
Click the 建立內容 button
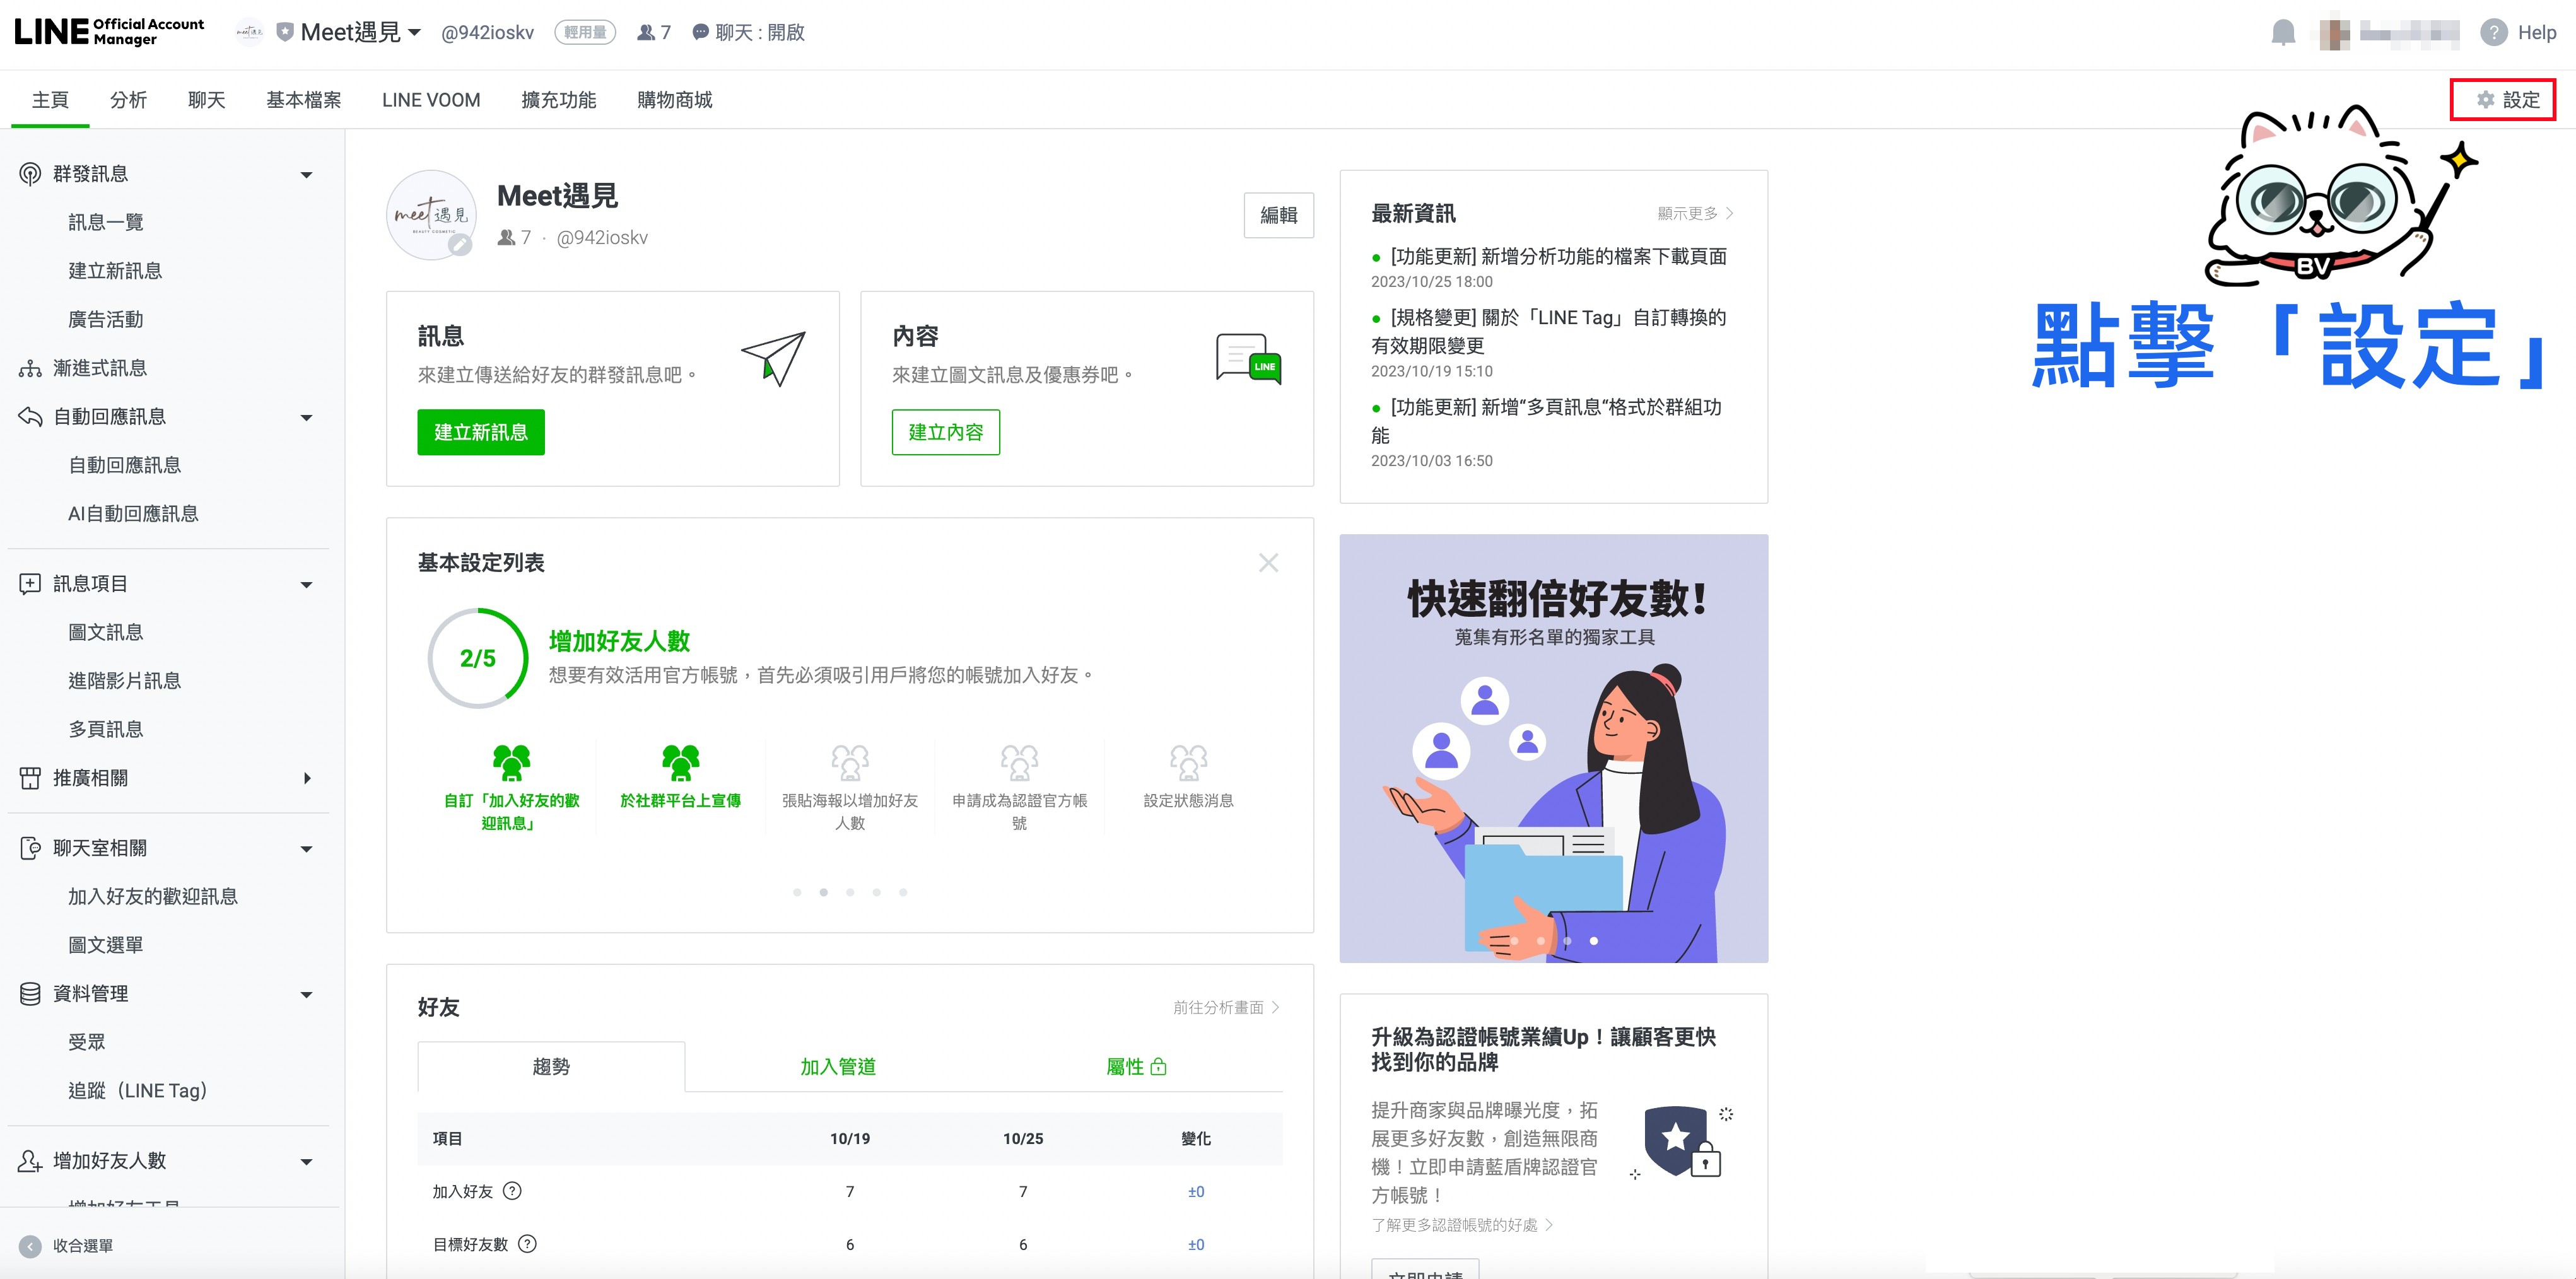pyautogui.click(x=945, y=432)
